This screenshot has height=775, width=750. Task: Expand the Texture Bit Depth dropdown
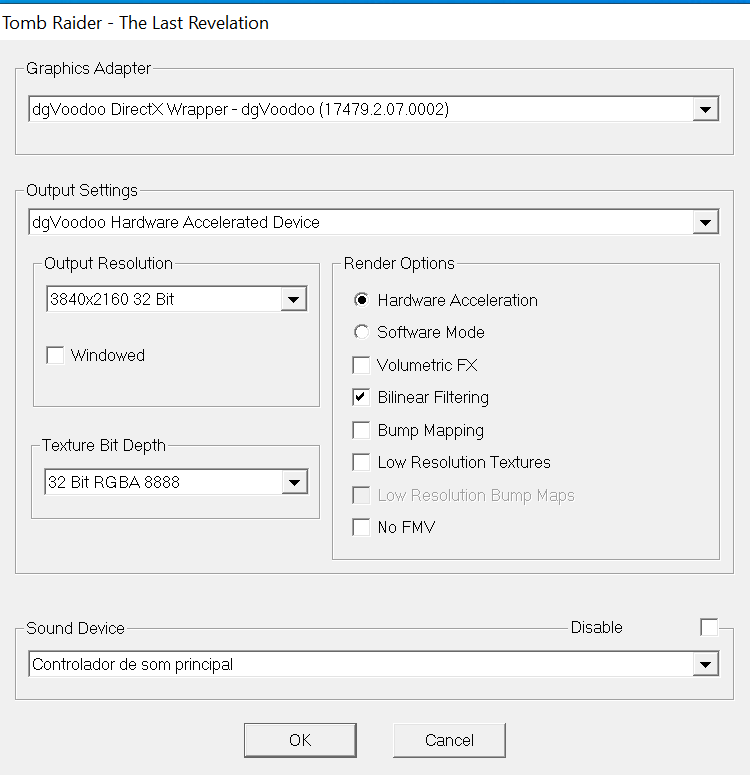pos(293,483)
